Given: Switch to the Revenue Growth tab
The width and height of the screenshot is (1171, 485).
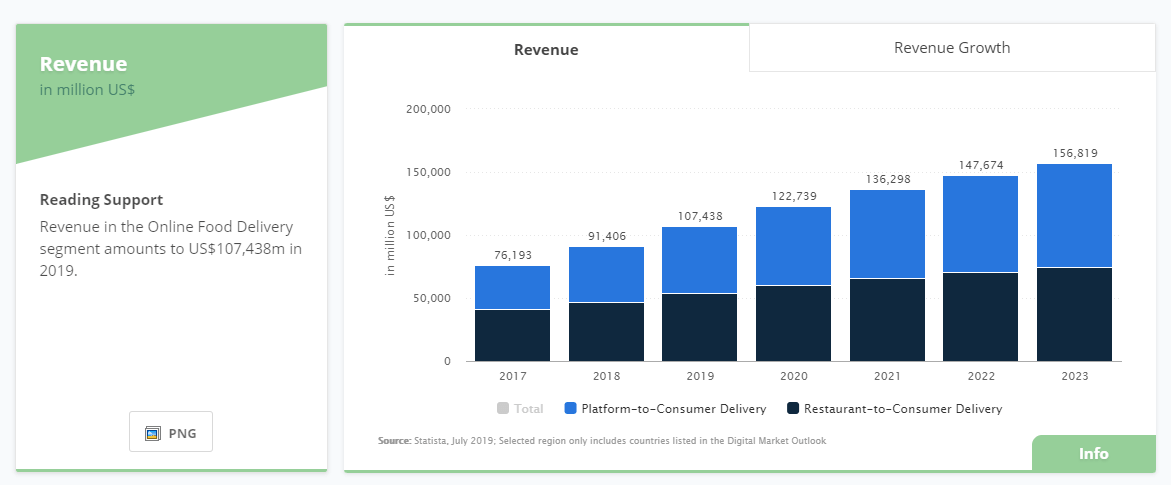Looking at the screenshot, I should [952, 48].
